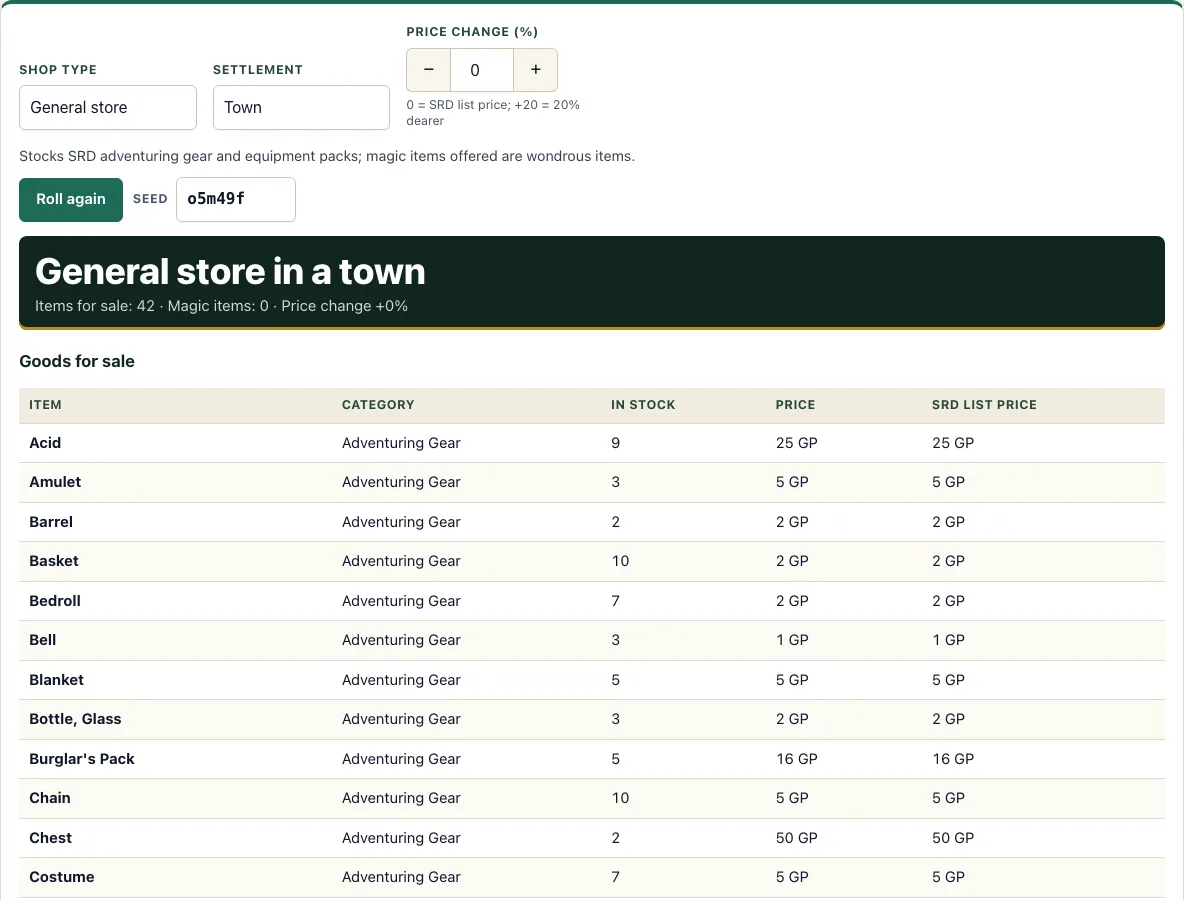Click the Bottle, Glass price 2 GP
1184x900 pixels.
click(x=792, y=719)
